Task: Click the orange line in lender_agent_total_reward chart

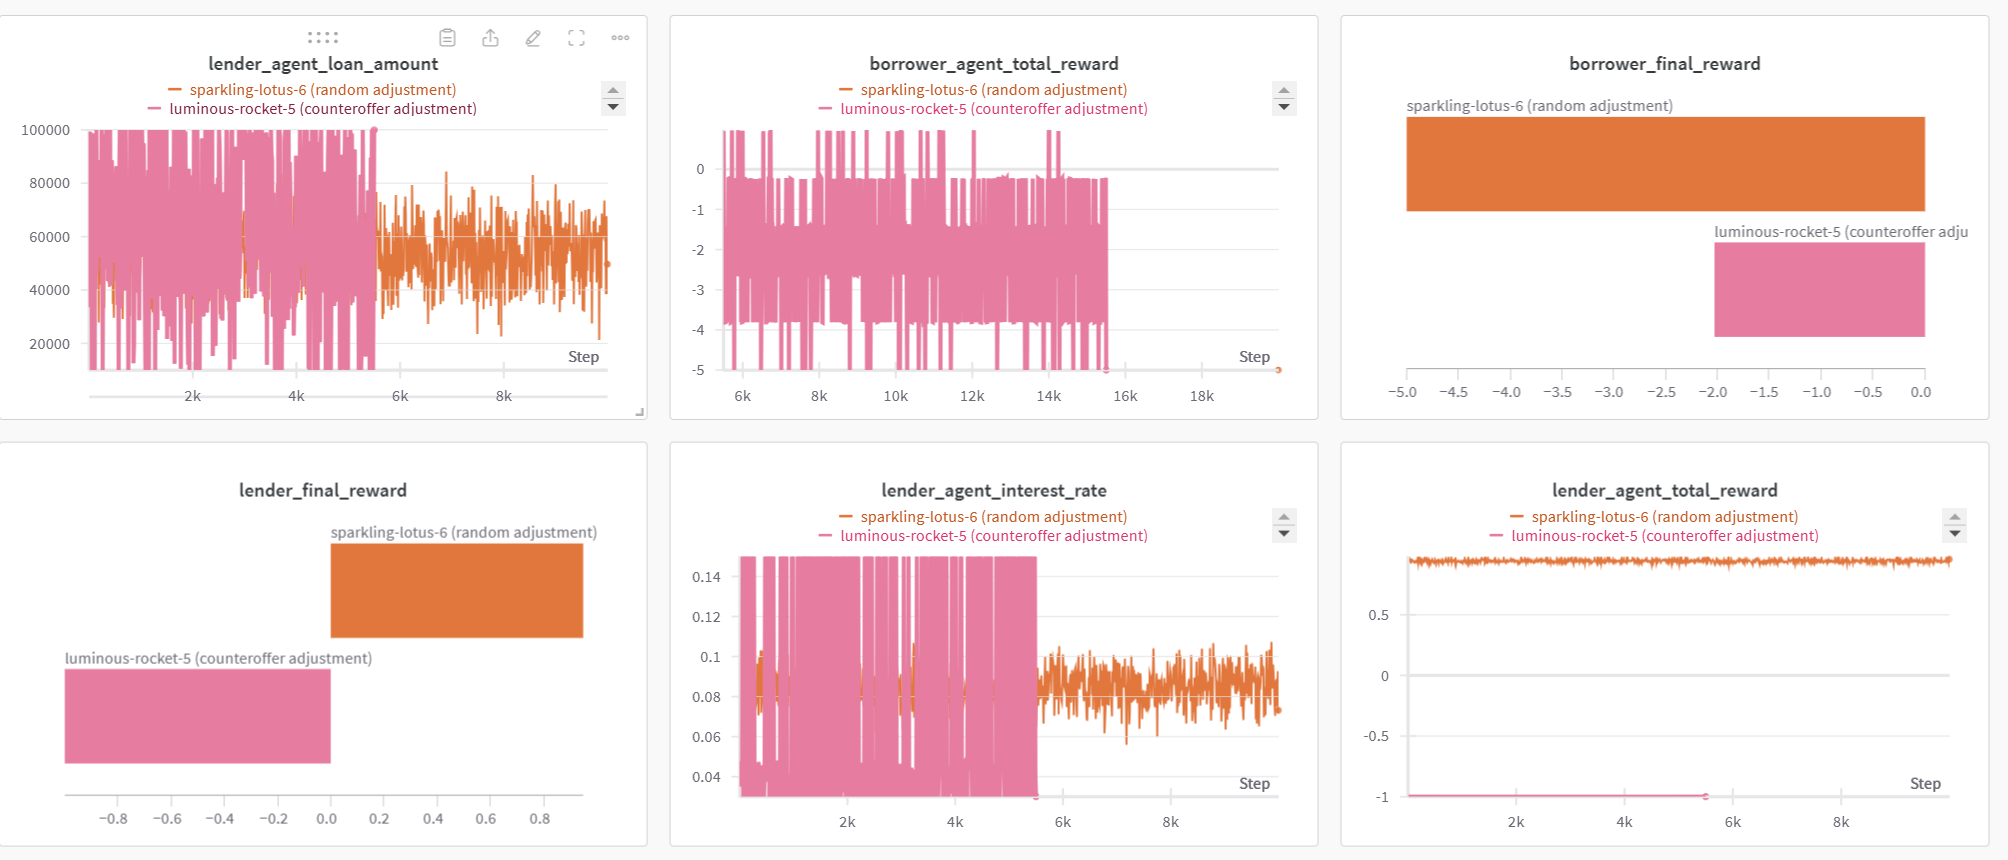Action: (x=1680, y=562)
